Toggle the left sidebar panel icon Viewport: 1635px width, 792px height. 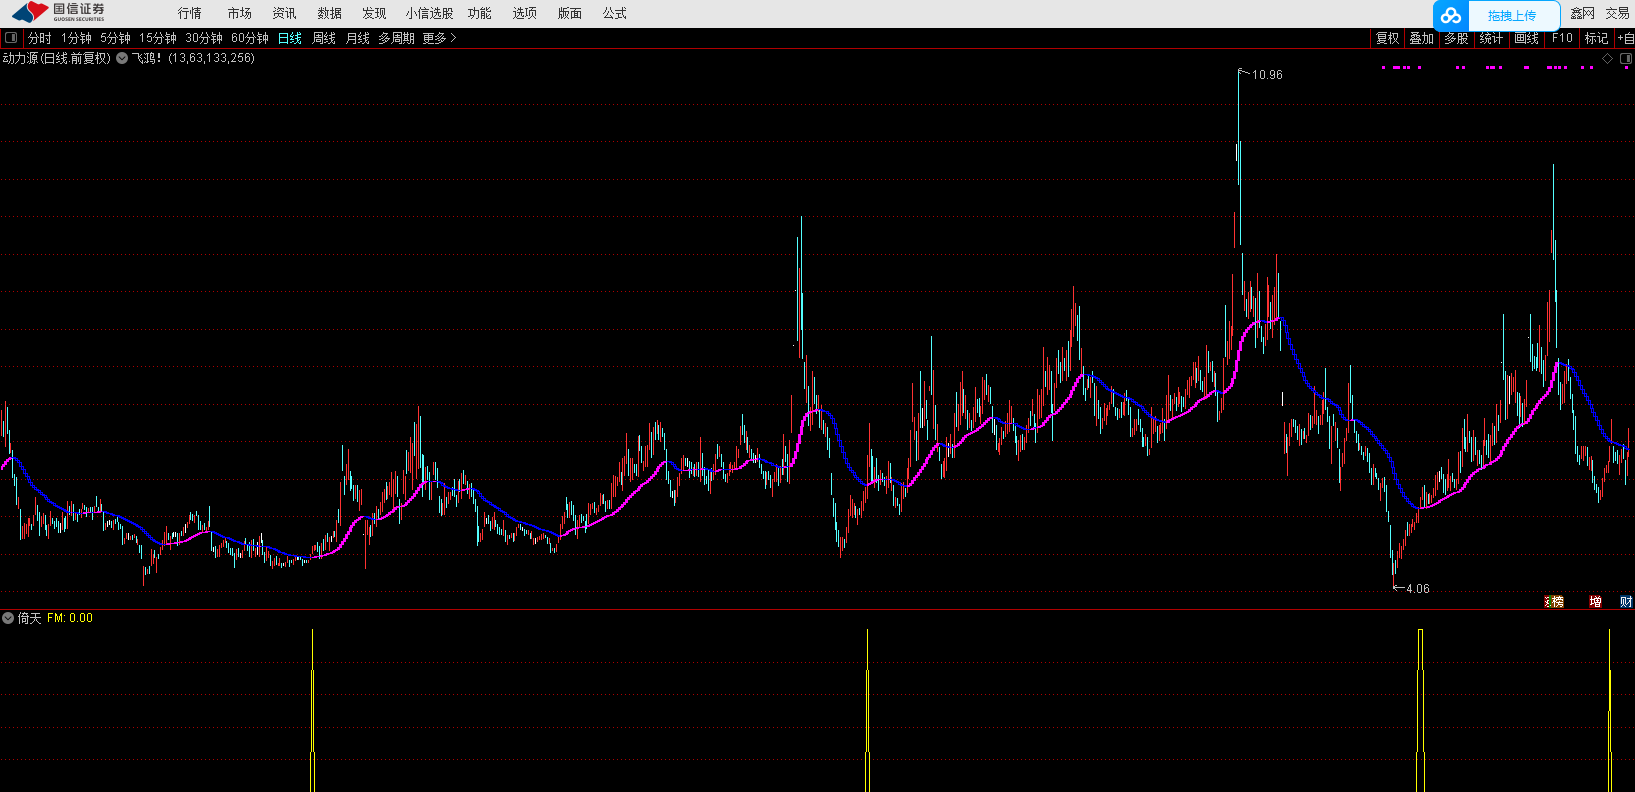coord(11,38)
